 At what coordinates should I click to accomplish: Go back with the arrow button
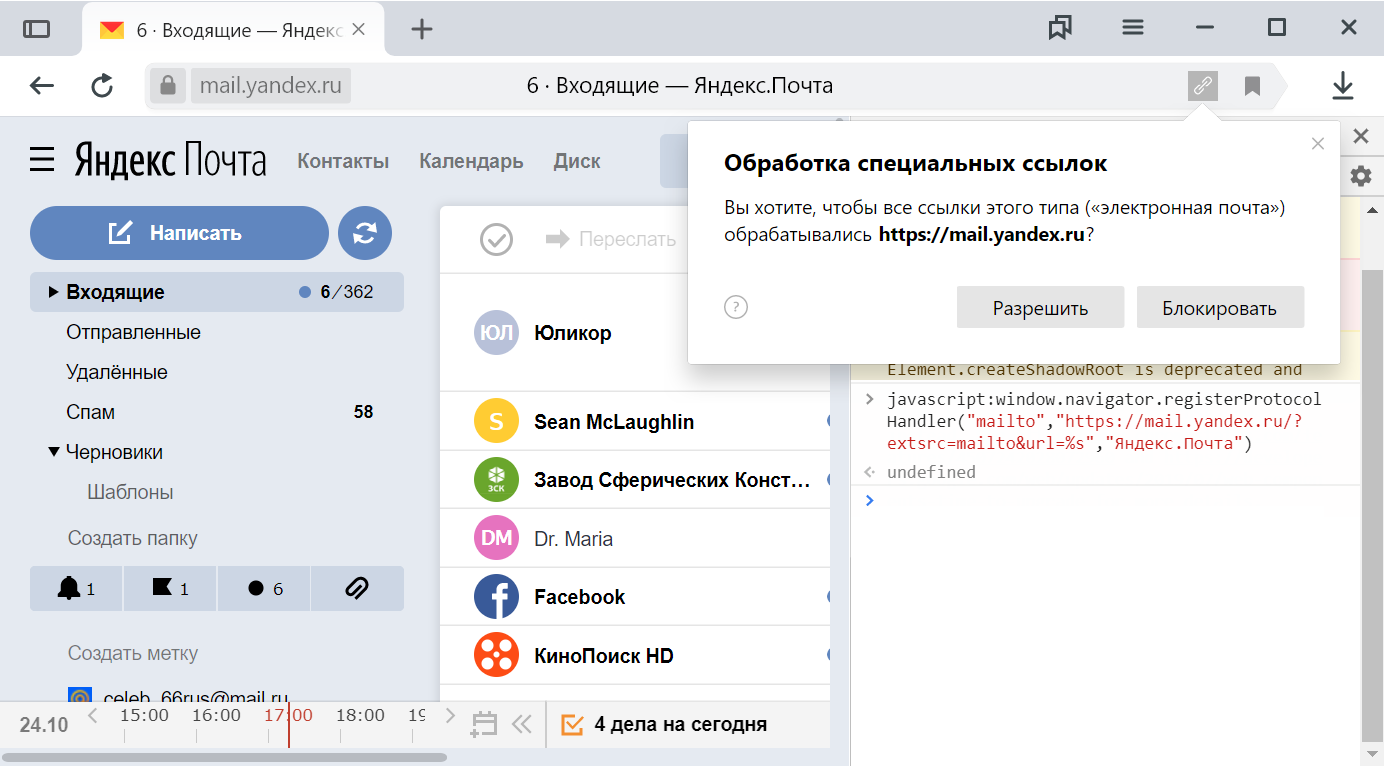click(x=42, y=86)
